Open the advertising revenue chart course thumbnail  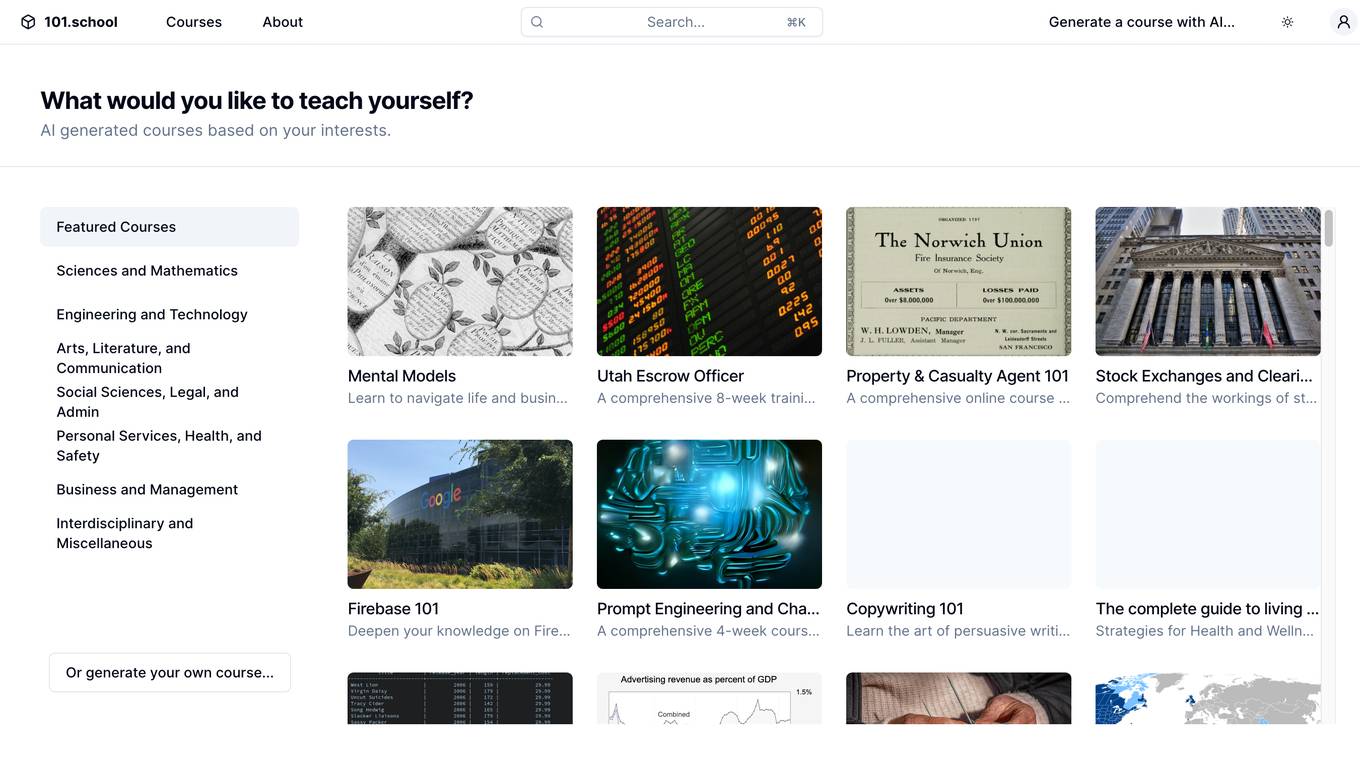(709, 698)
